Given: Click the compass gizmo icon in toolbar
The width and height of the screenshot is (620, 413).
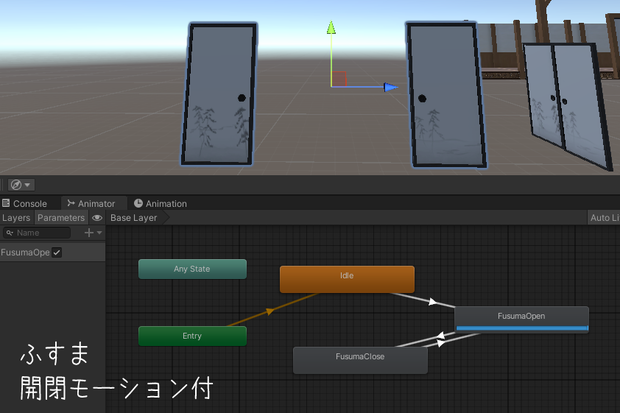Looking at the screenshot, I should [16, 185].
